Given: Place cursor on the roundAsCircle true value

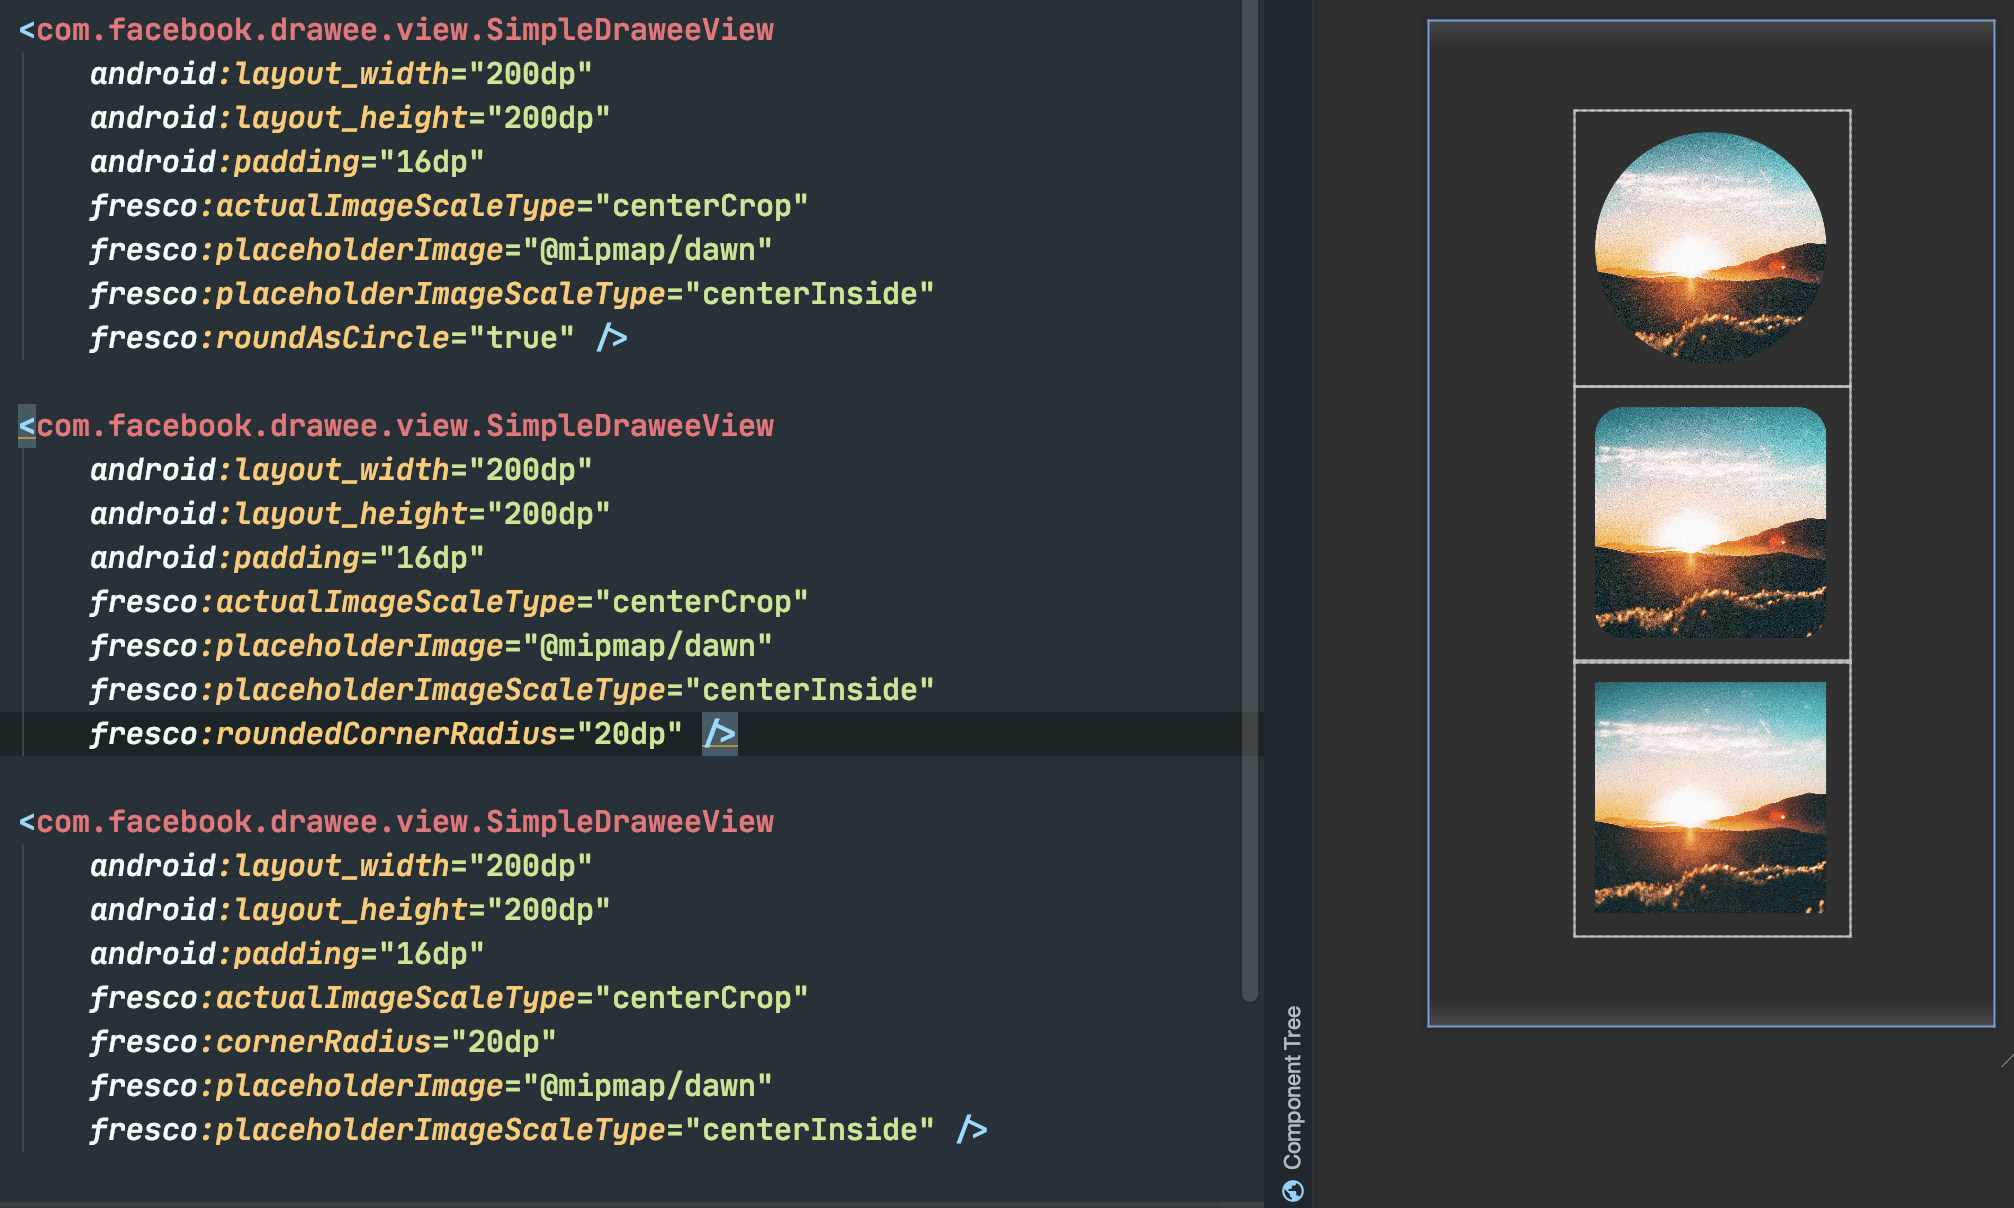Looking at the screenshot, I should tap(521, 338).
